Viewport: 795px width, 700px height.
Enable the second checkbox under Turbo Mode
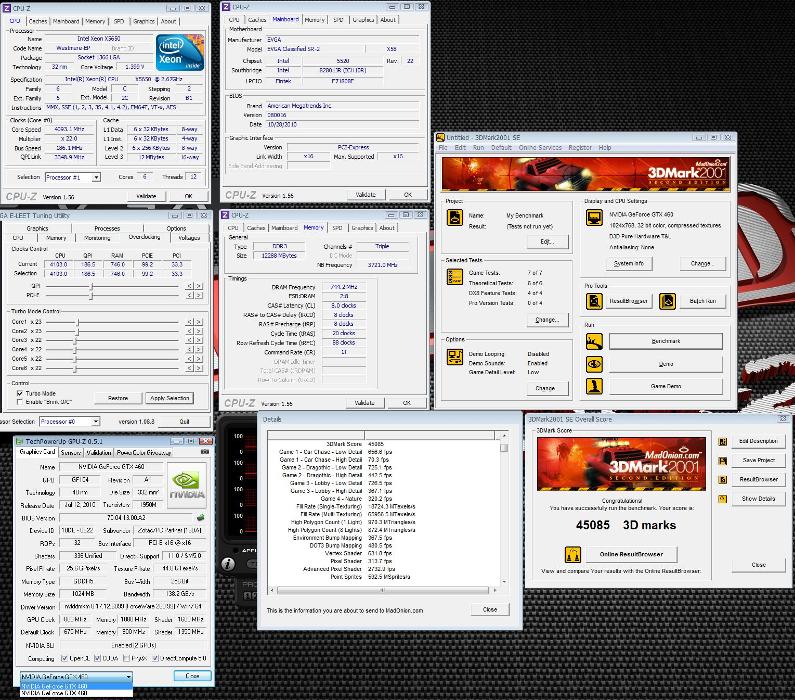click(20, 402)
